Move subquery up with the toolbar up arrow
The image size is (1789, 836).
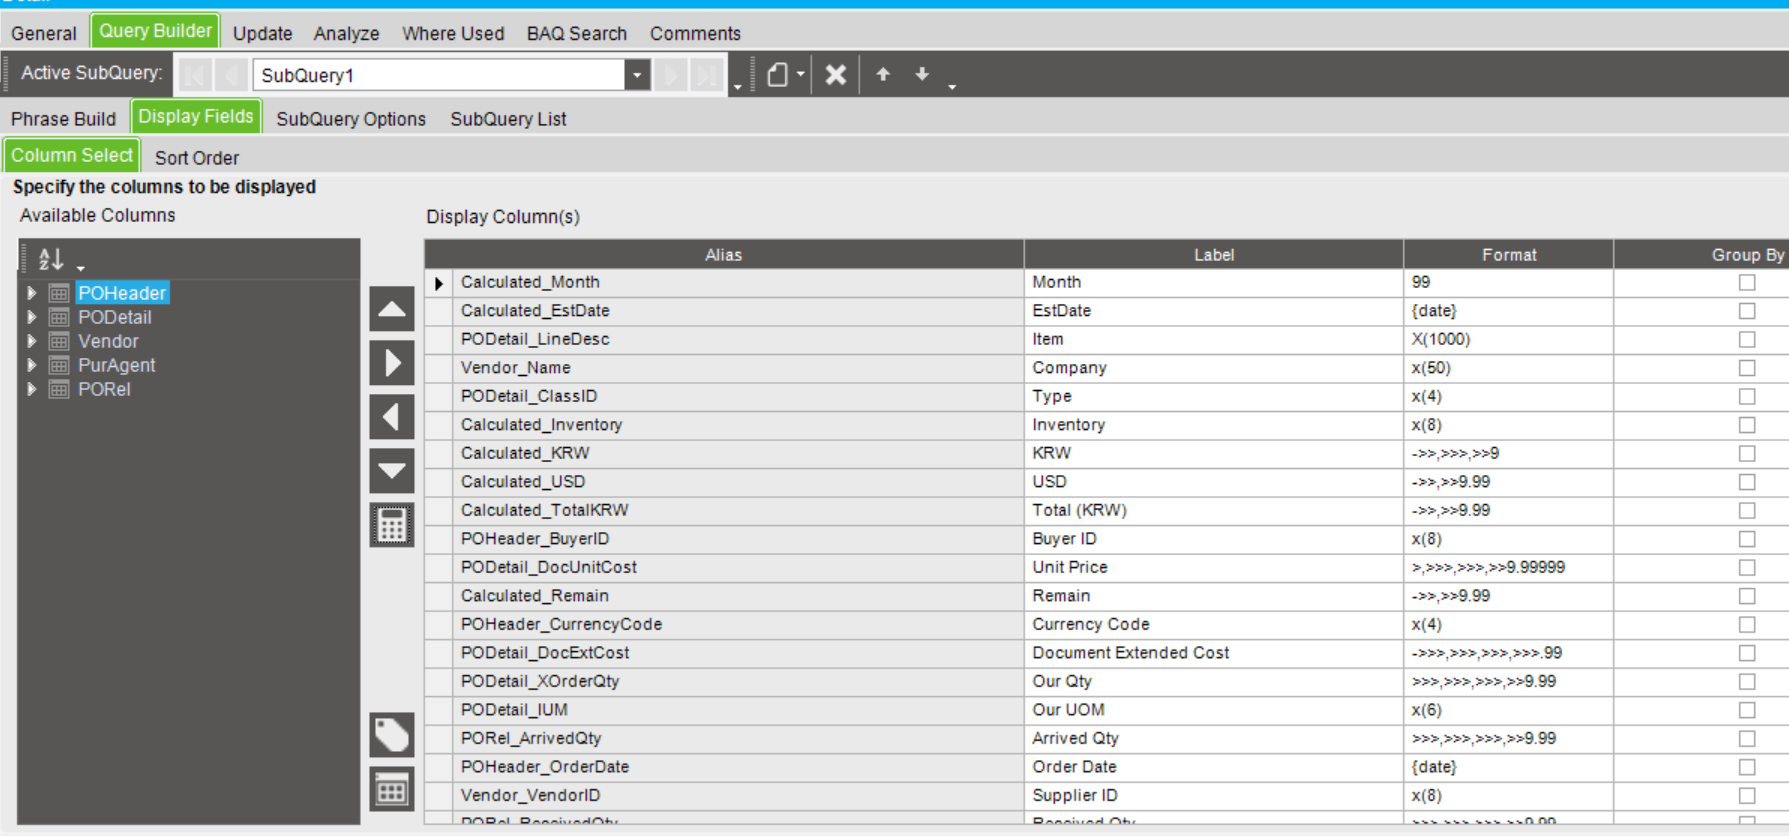point(883,74)
